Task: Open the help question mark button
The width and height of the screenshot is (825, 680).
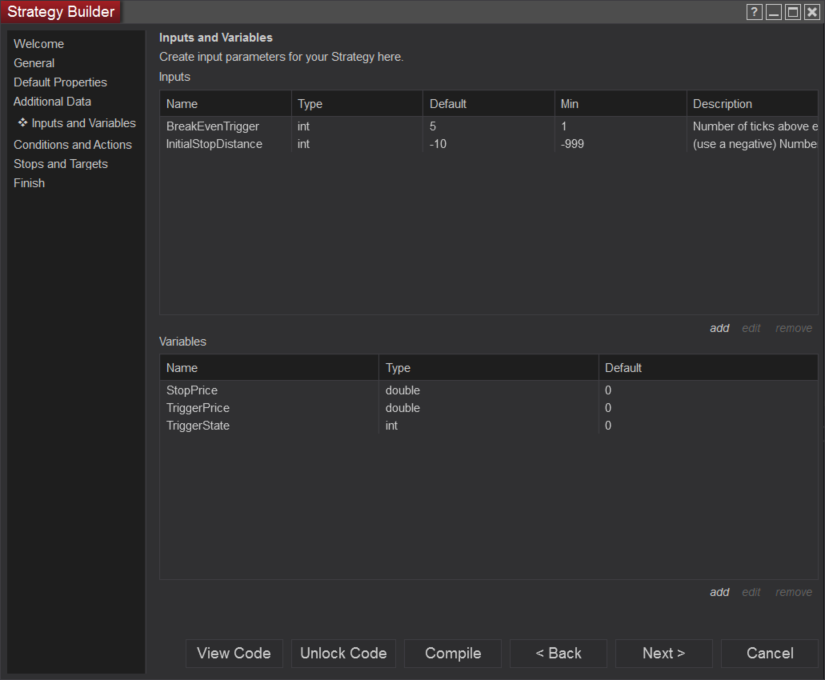Action: tap(754, 12)
